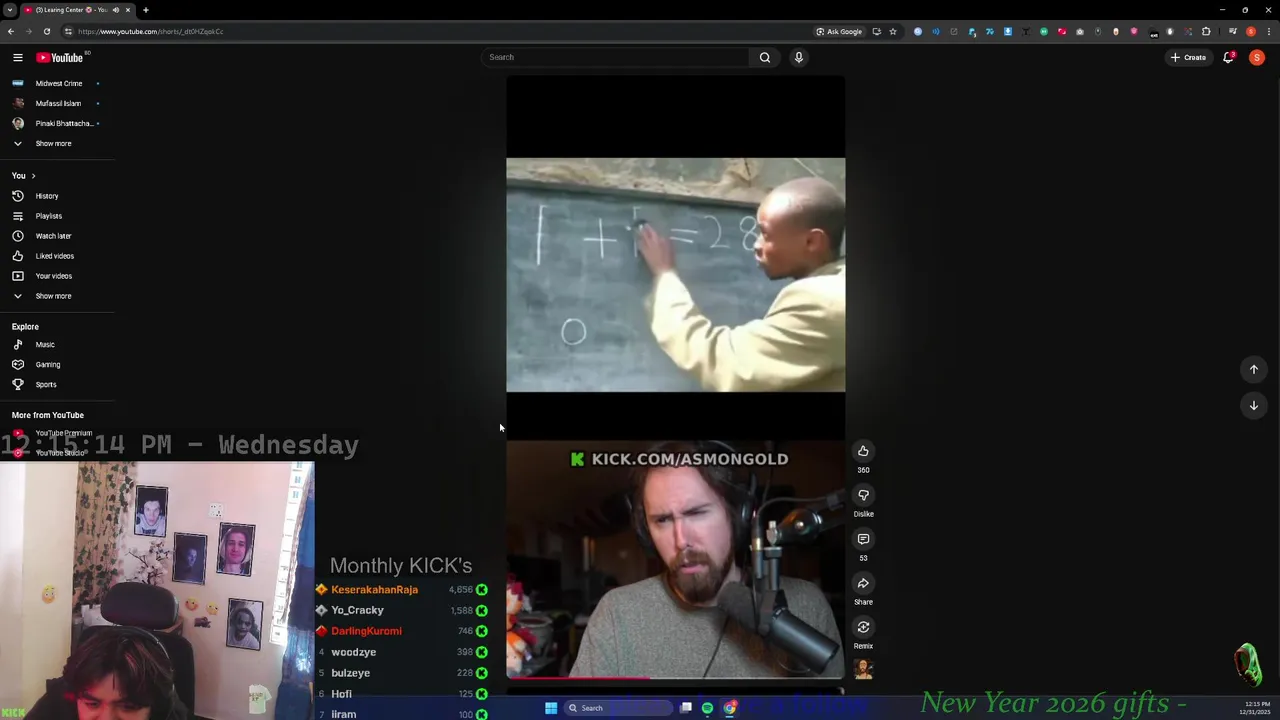
Task: Open the tab search dropdown arrow
Action: [x=9, y=10]
